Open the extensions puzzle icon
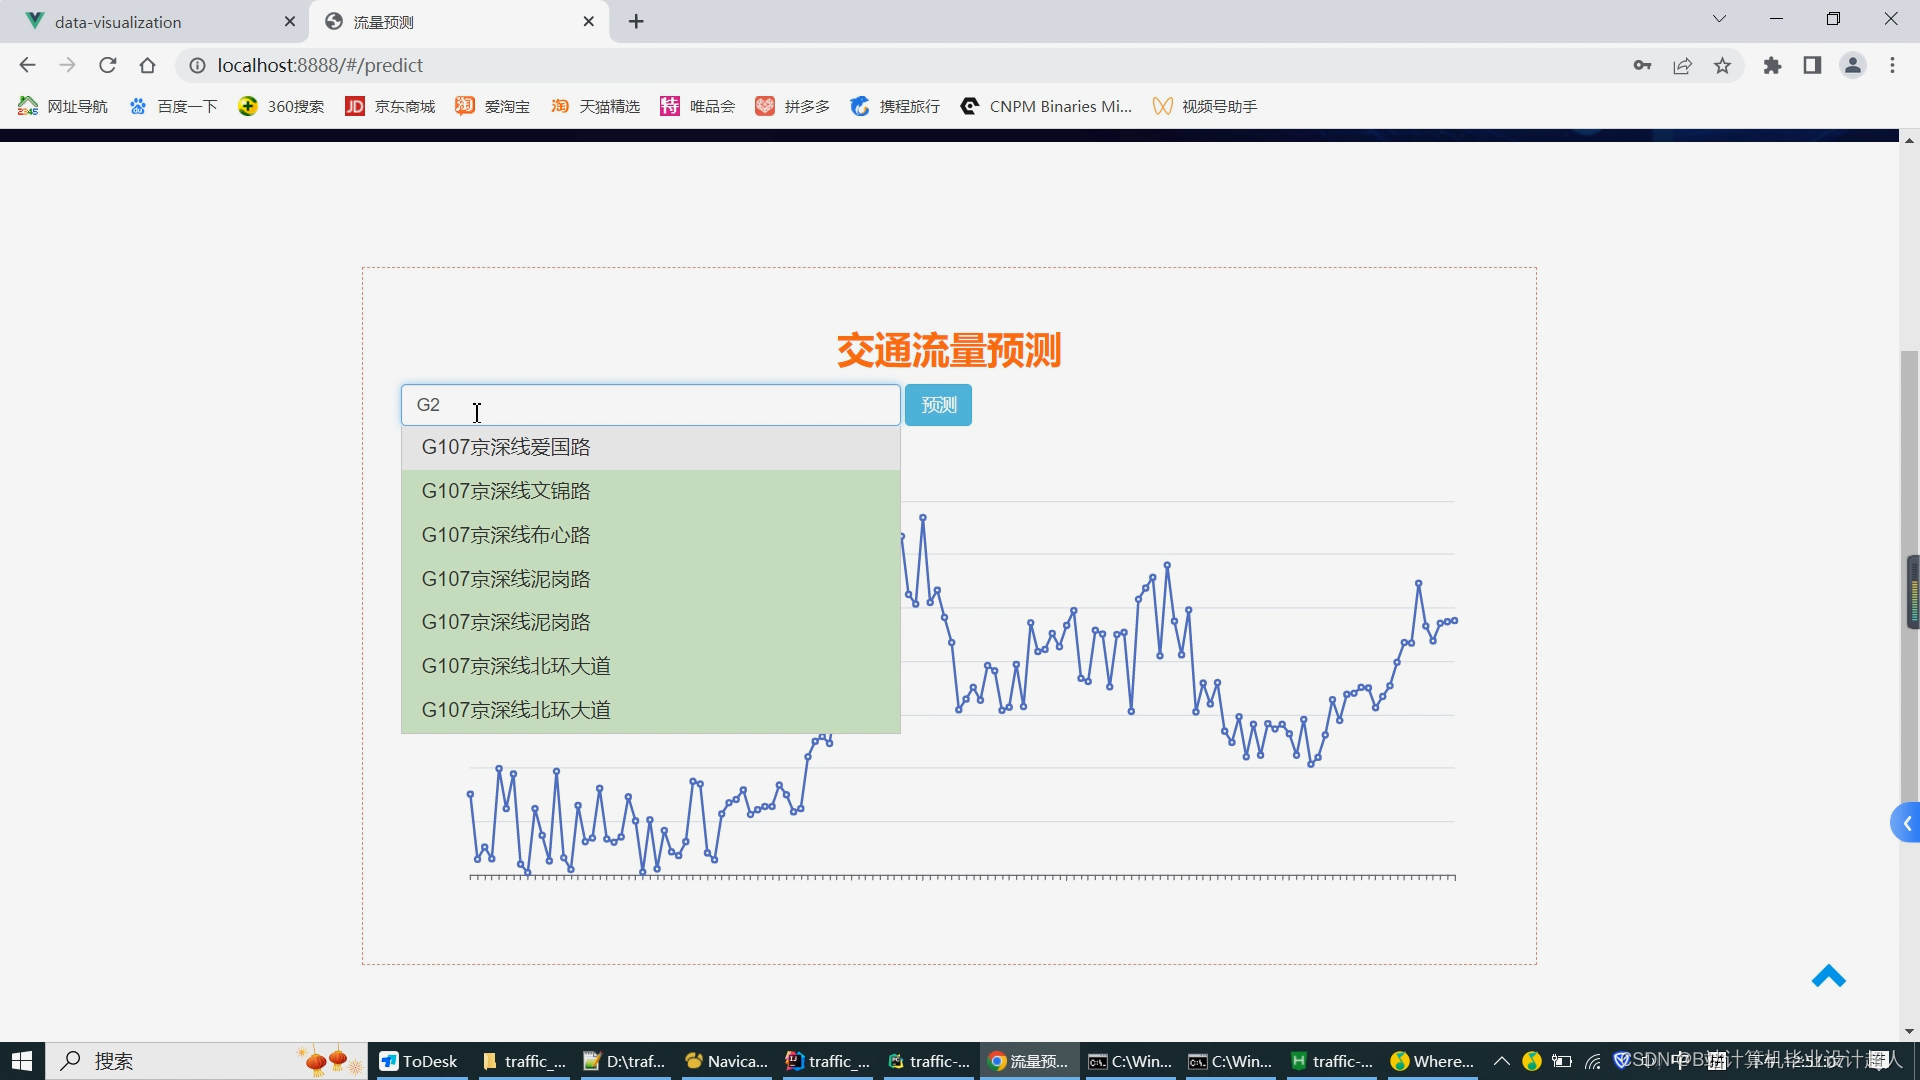The height and width of the screenshot is (1080, 1920). click(x=1772, y=65)
